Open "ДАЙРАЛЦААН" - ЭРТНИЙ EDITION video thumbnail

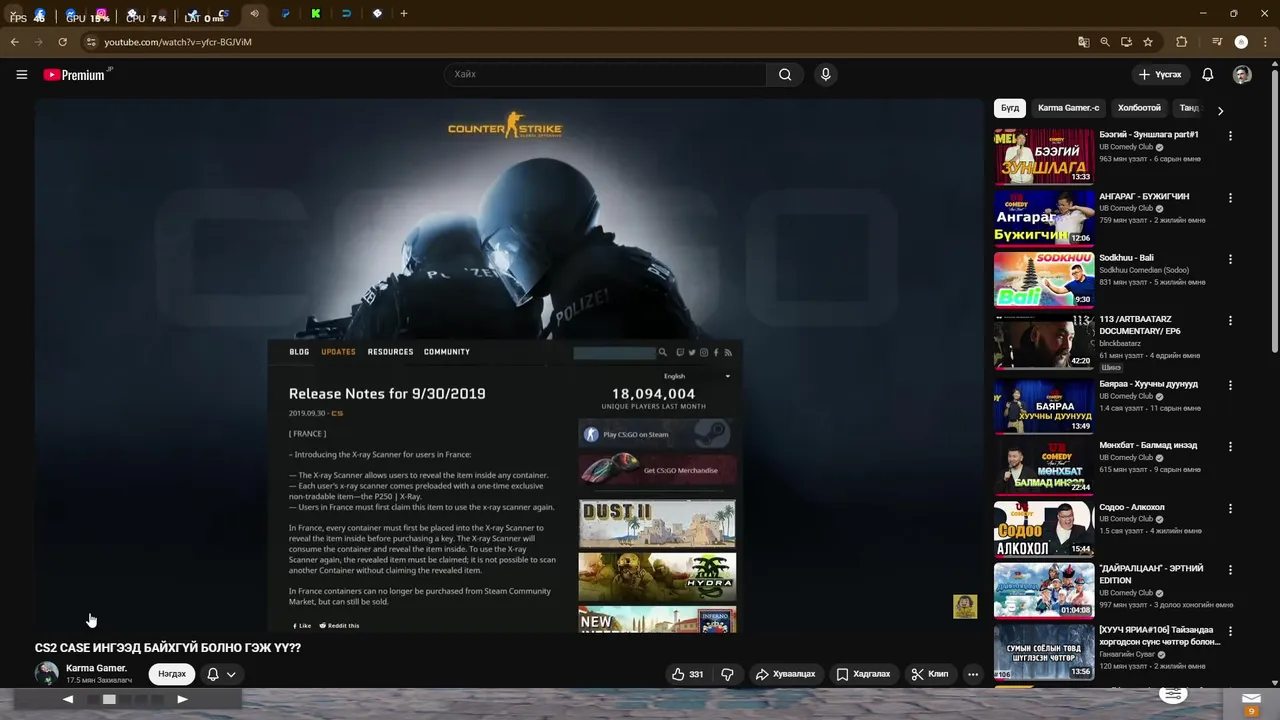coord(1044,590)
